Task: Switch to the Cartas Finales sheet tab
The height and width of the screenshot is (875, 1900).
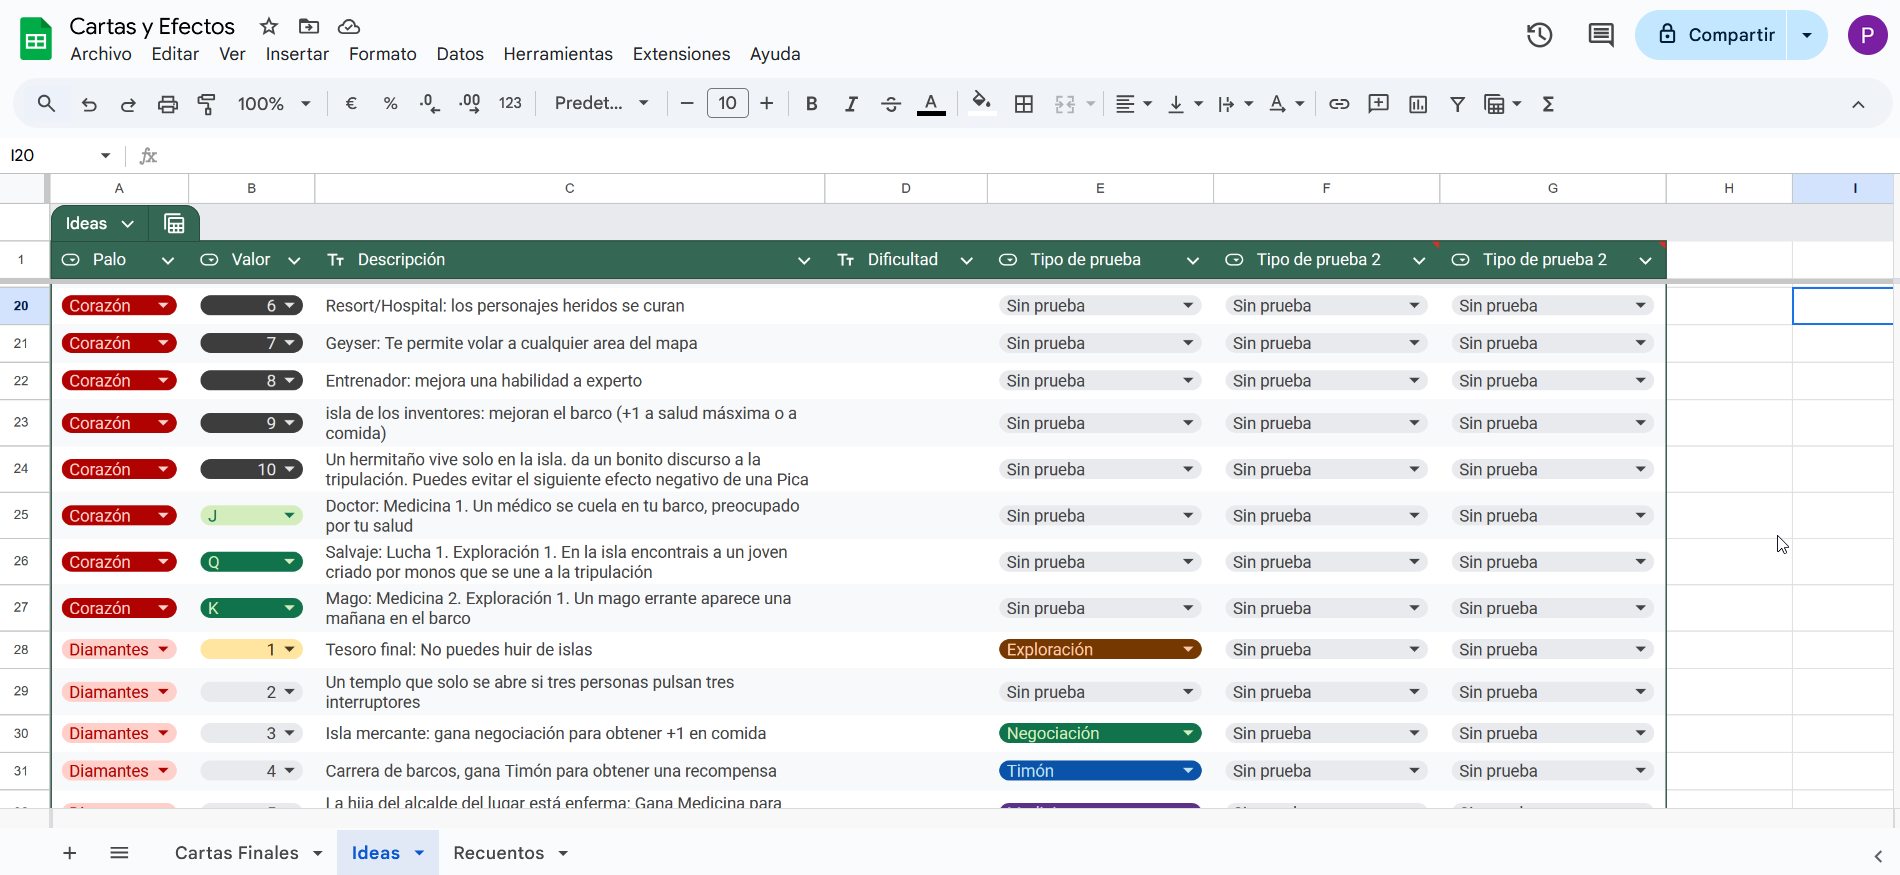Action: pyautogui.click(x=237, y=853)
